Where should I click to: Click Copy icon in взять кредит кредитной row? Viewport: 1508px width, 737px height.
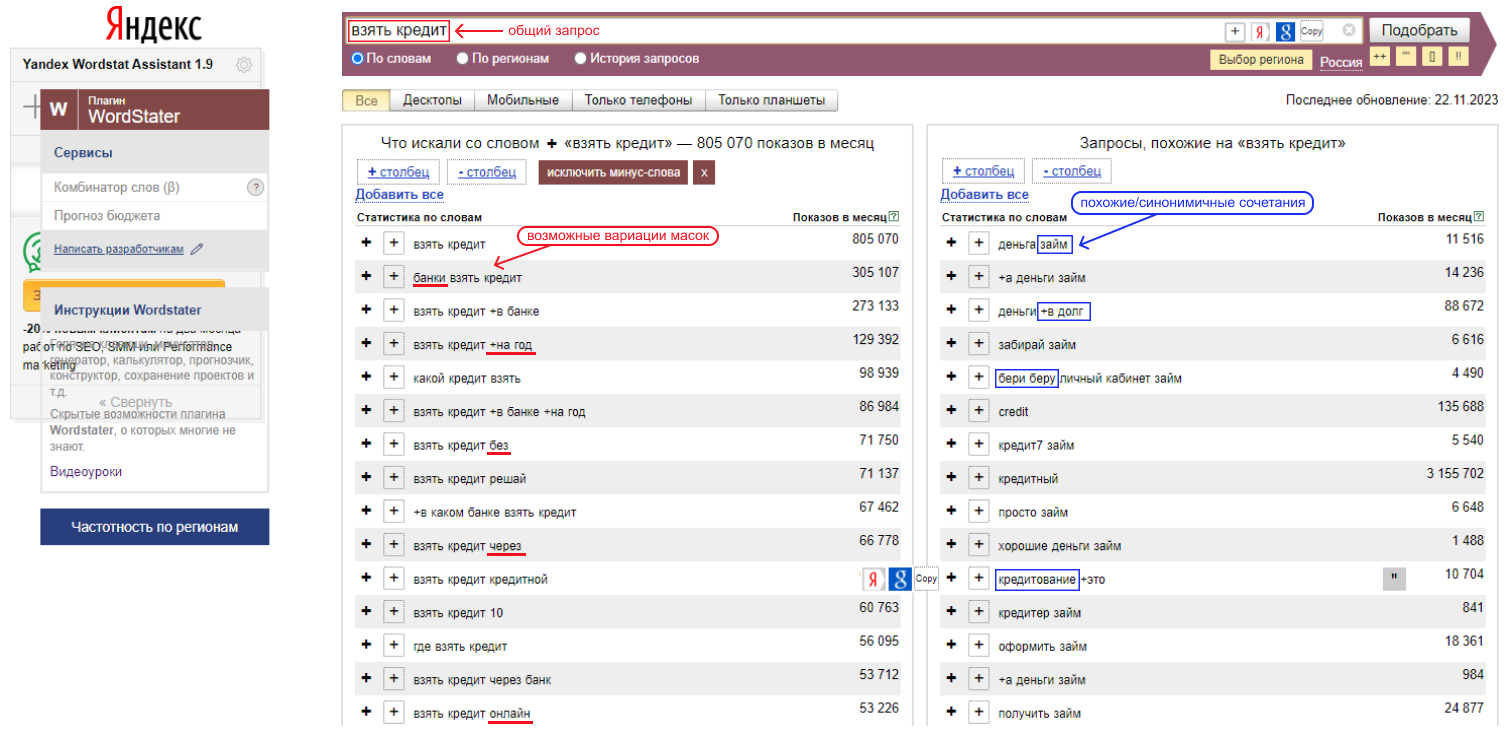click(926, 579)
